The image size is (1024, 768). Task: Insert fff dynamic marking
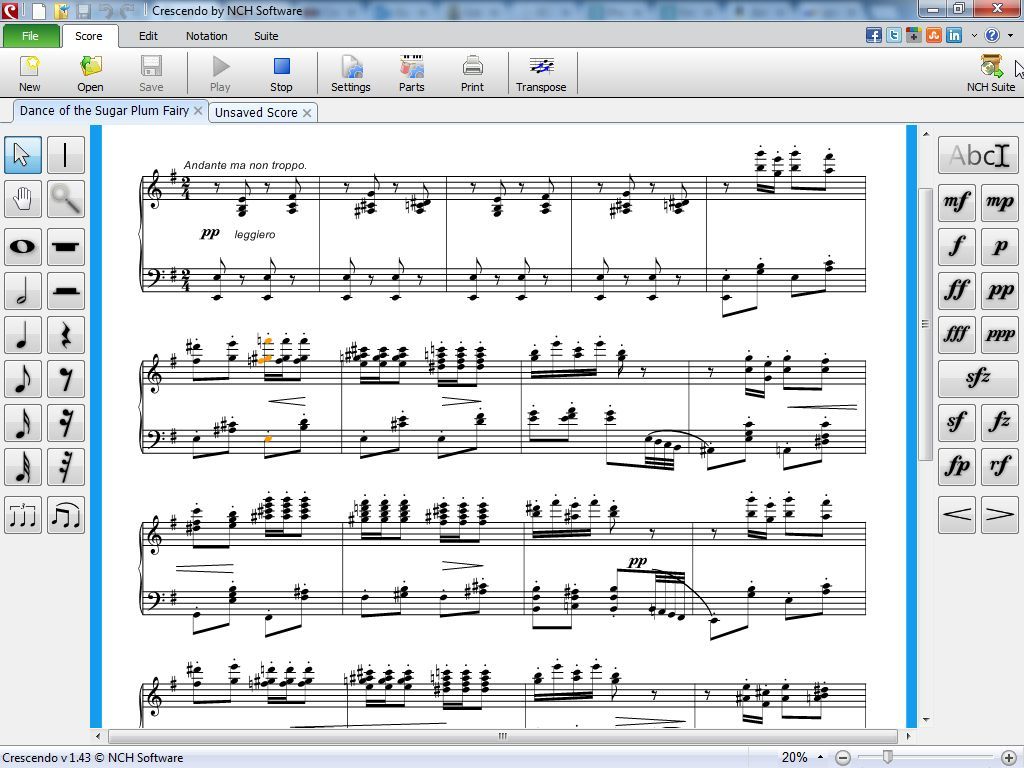(x=957, y=334)
